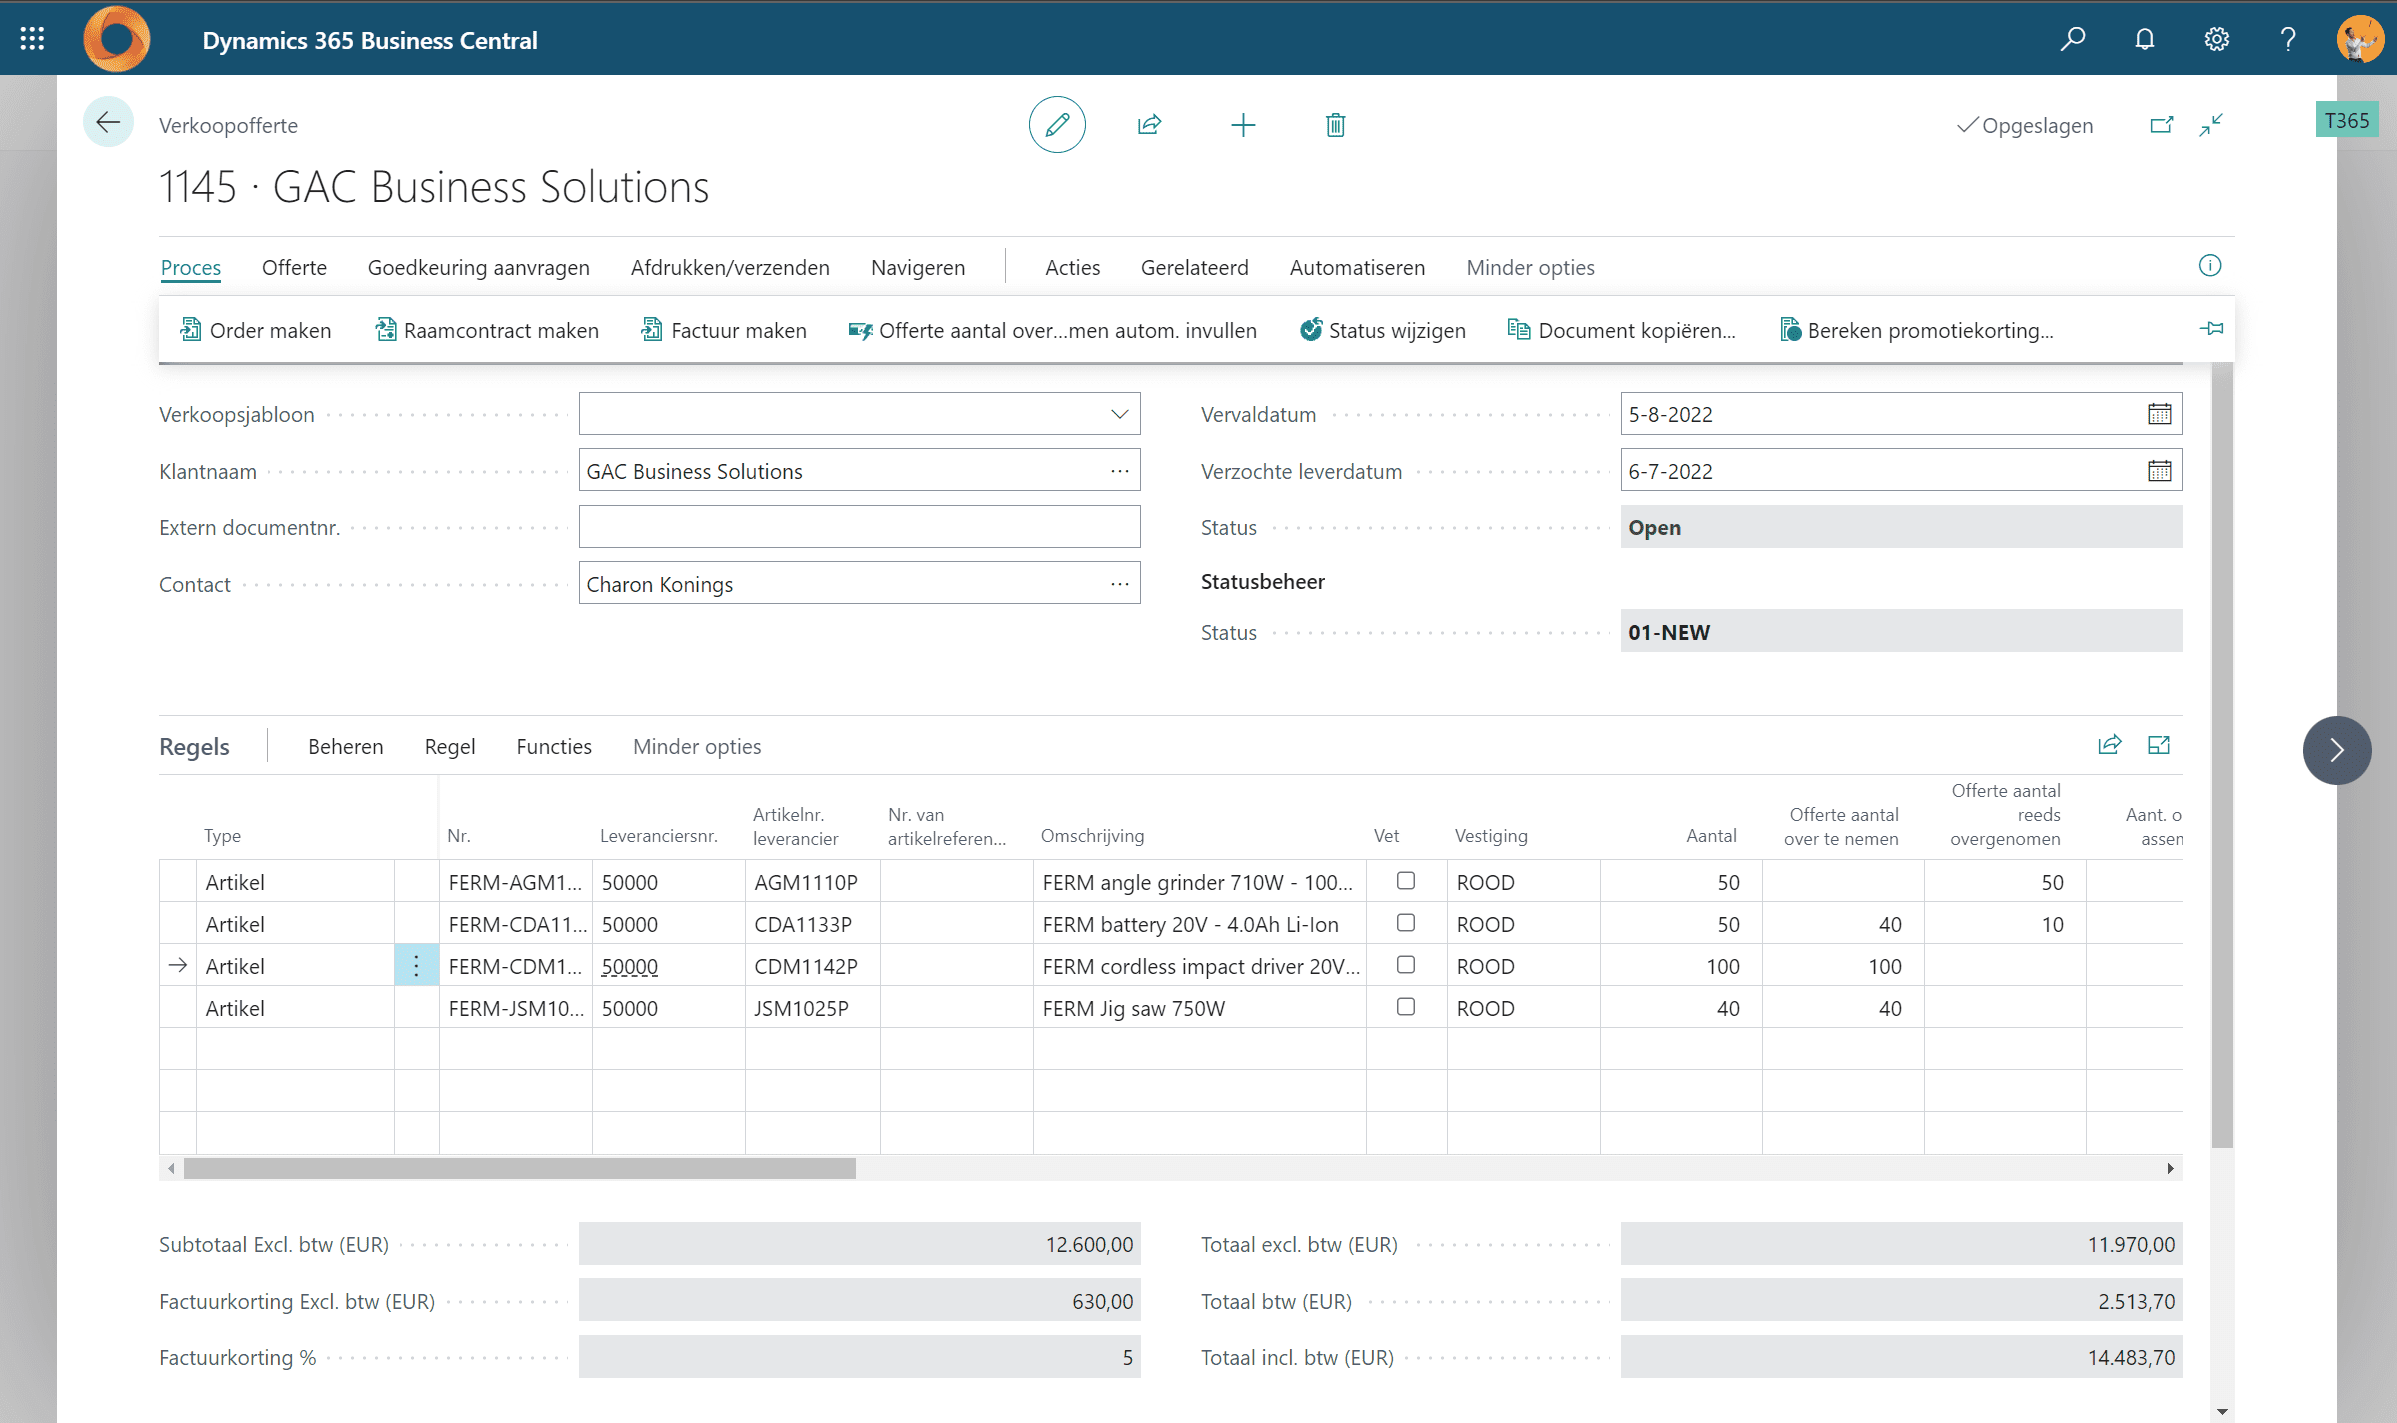Click the Extern documentnr. input field

coord(859,527)
